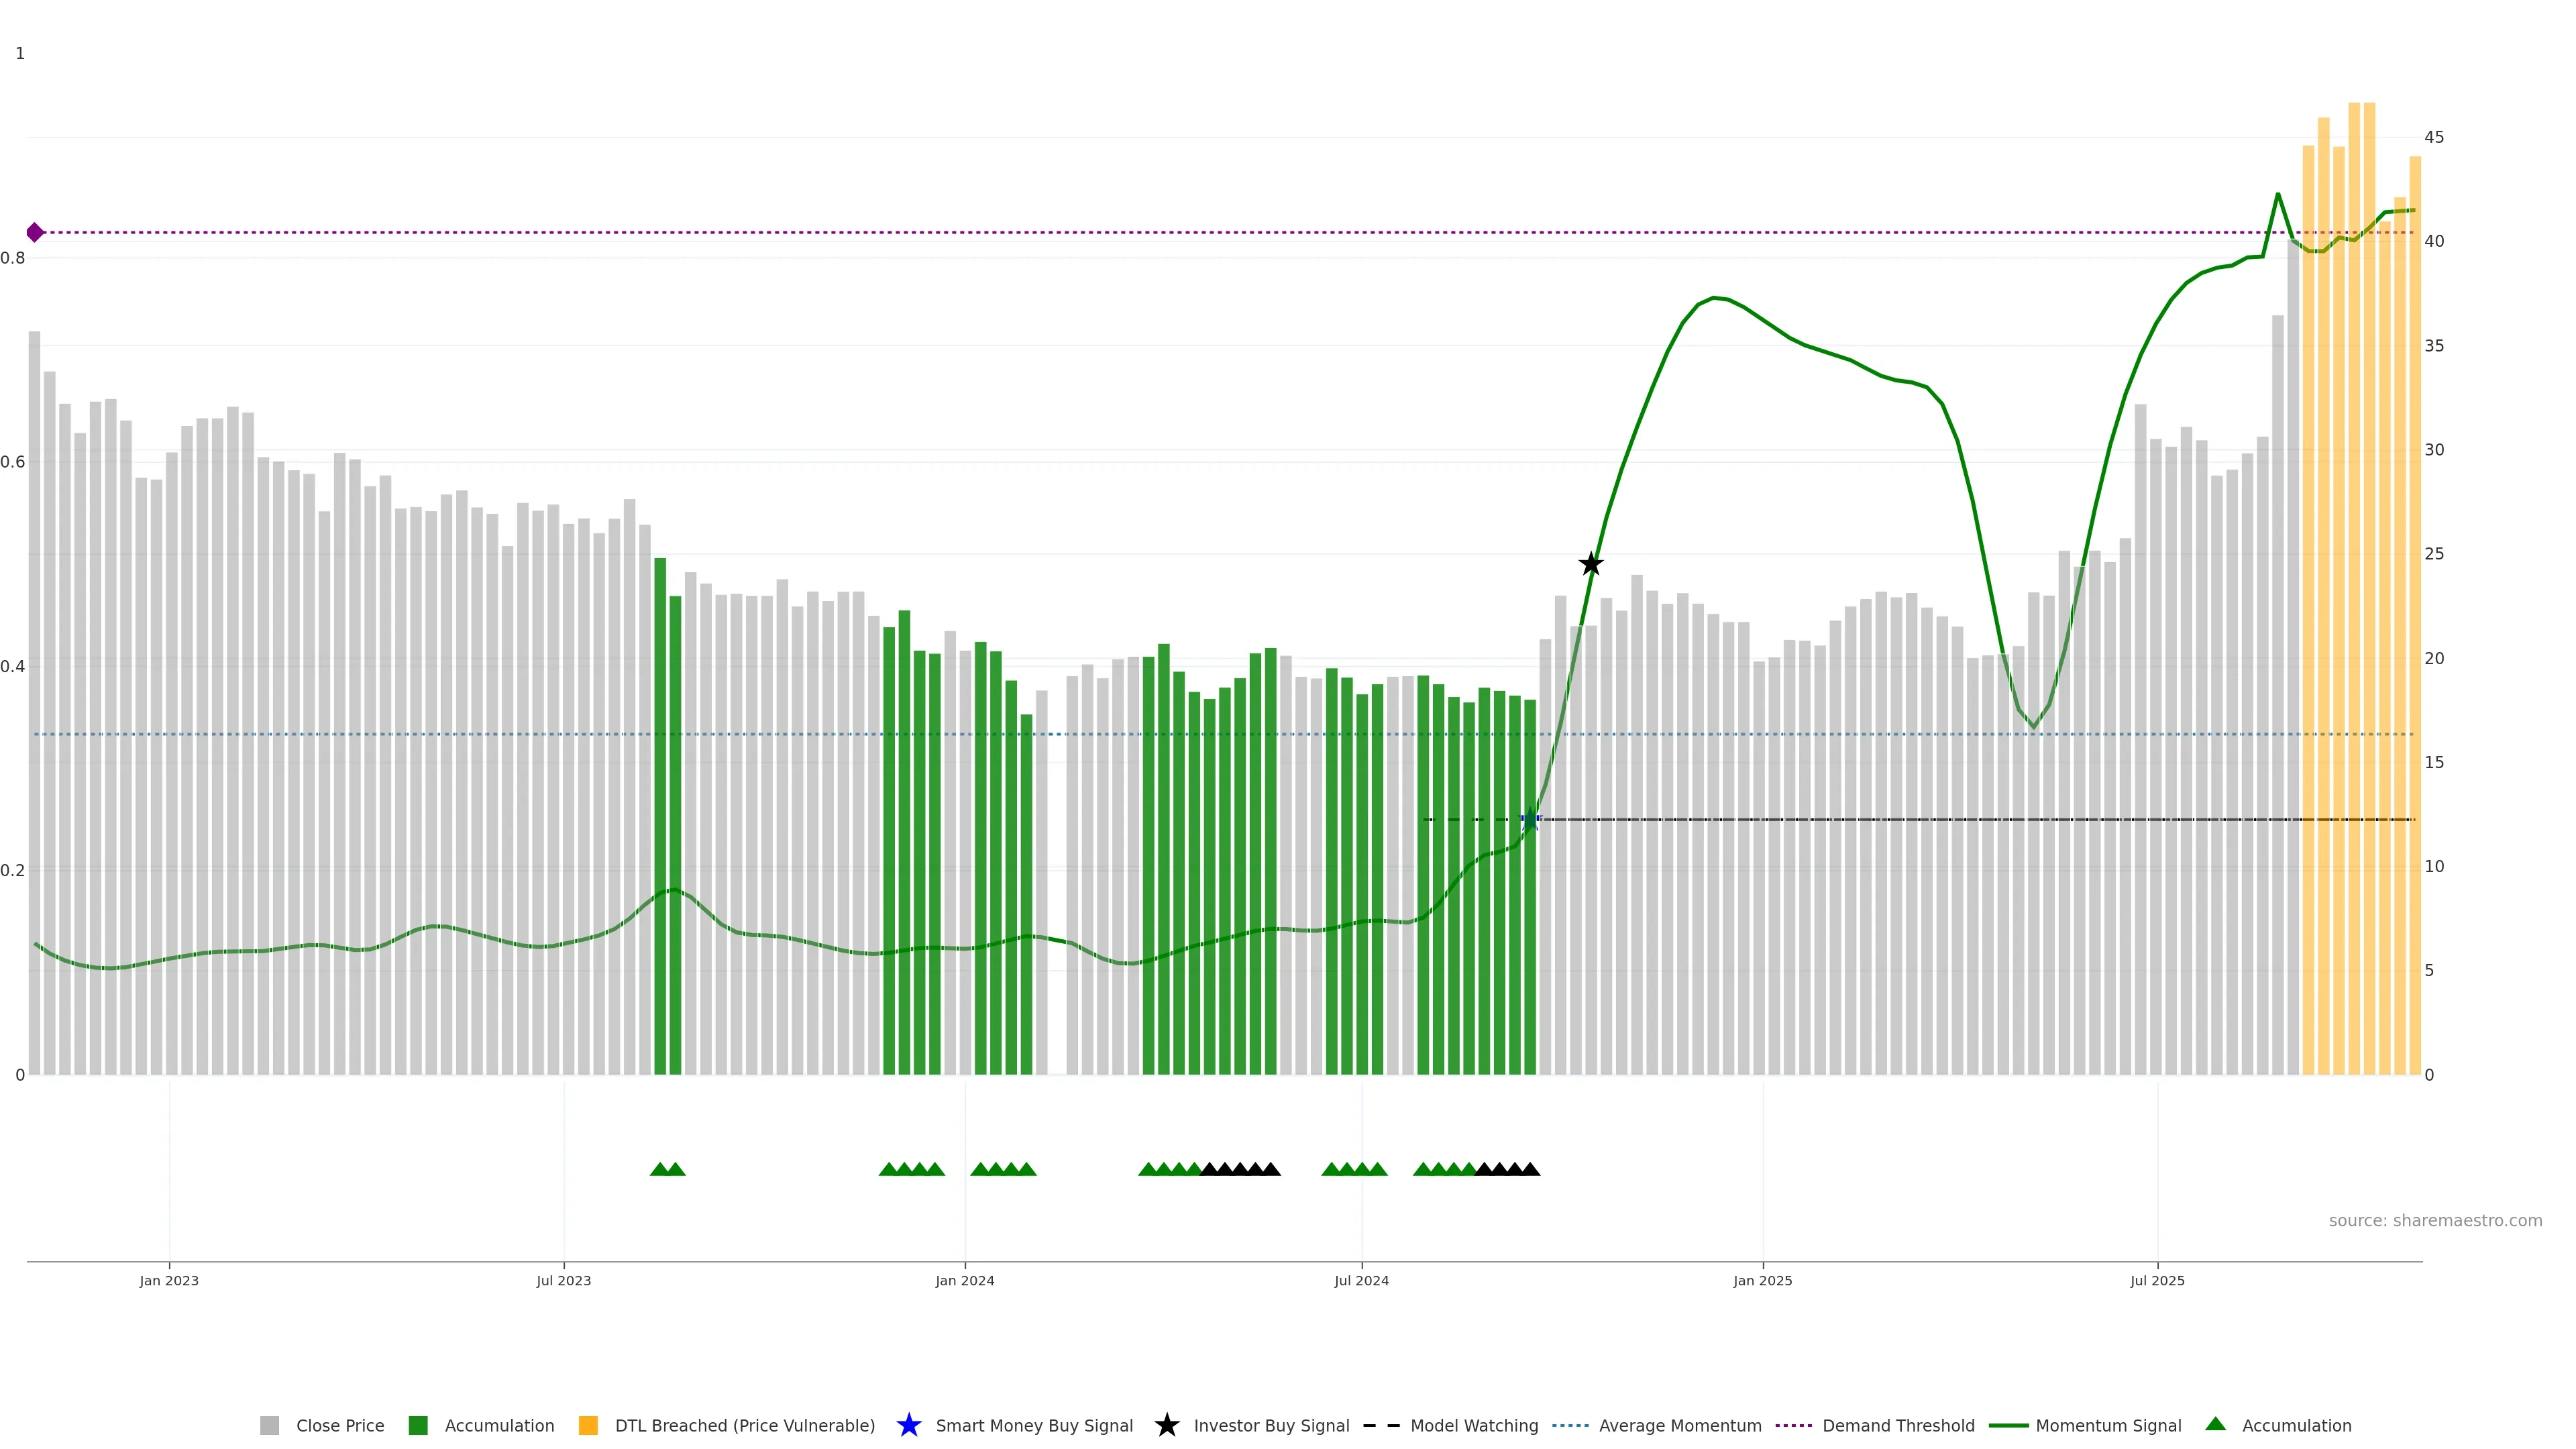This screenshot has height=1449, width=2576.
Task: Click the Jul 2023 axis label
Action: [563, 1280]
